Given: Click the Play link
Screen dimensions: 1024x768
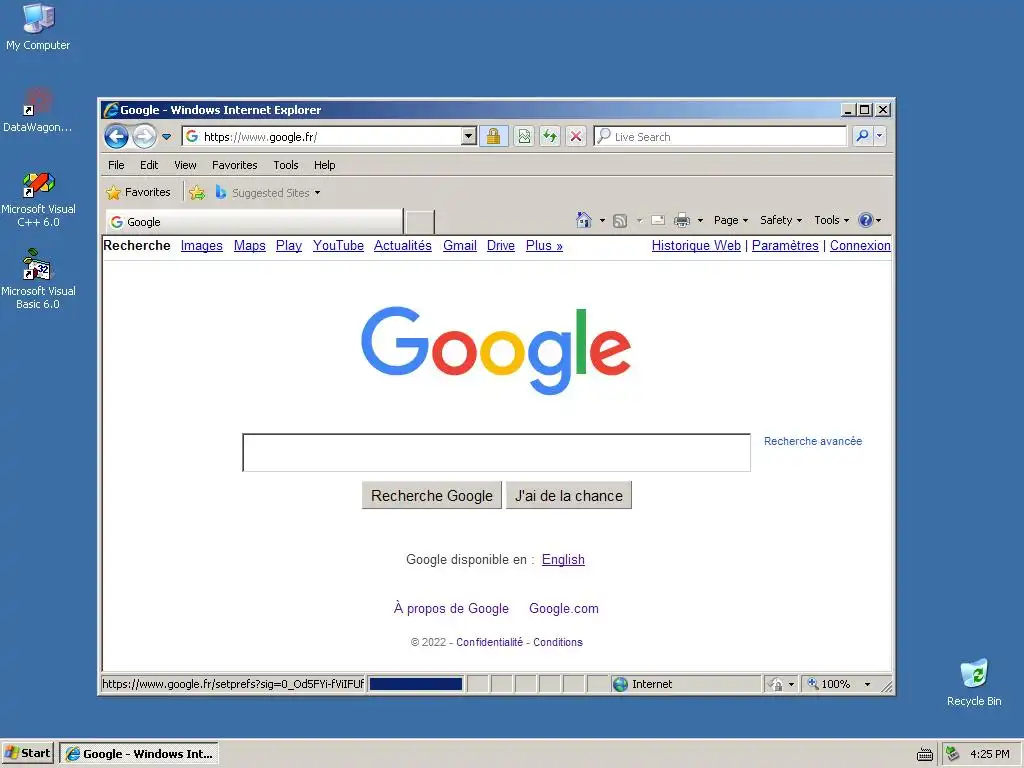Looking at the screenshot, I should [x=289, y=246].
